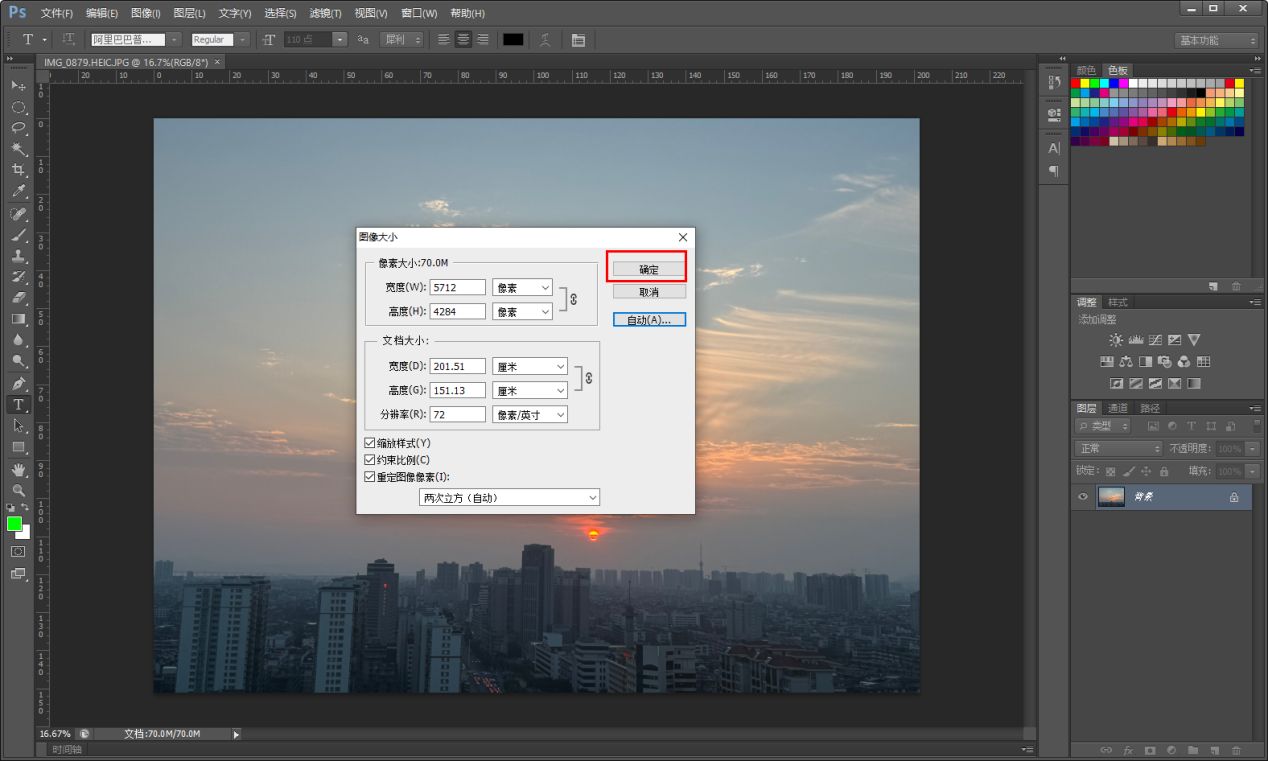Uncheck the Constrain Proportions checkbox

click(370, 460)
